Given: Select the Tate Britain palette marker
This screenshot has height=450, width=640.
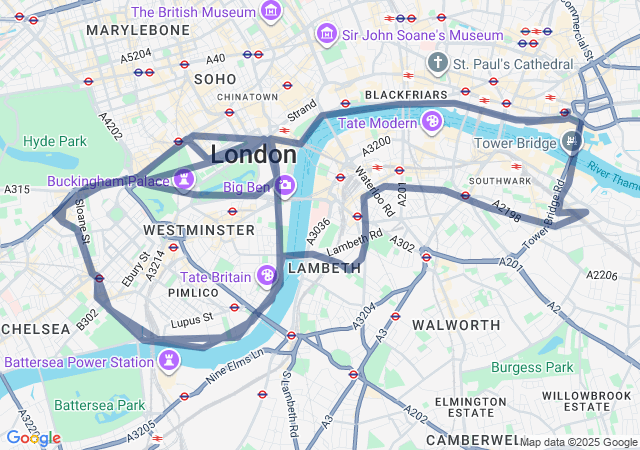Looking at the screenshot, I should click(267, 276).
